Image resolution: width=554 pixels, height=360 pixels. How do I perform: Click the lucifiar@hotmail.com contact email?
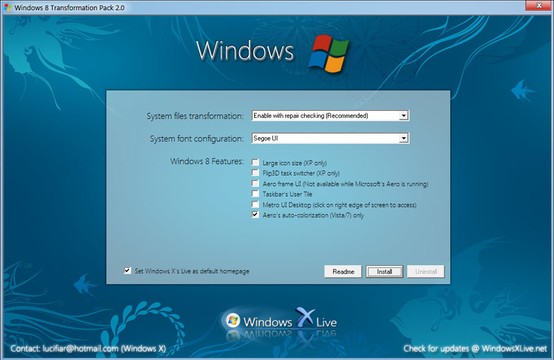click(81, 348)
